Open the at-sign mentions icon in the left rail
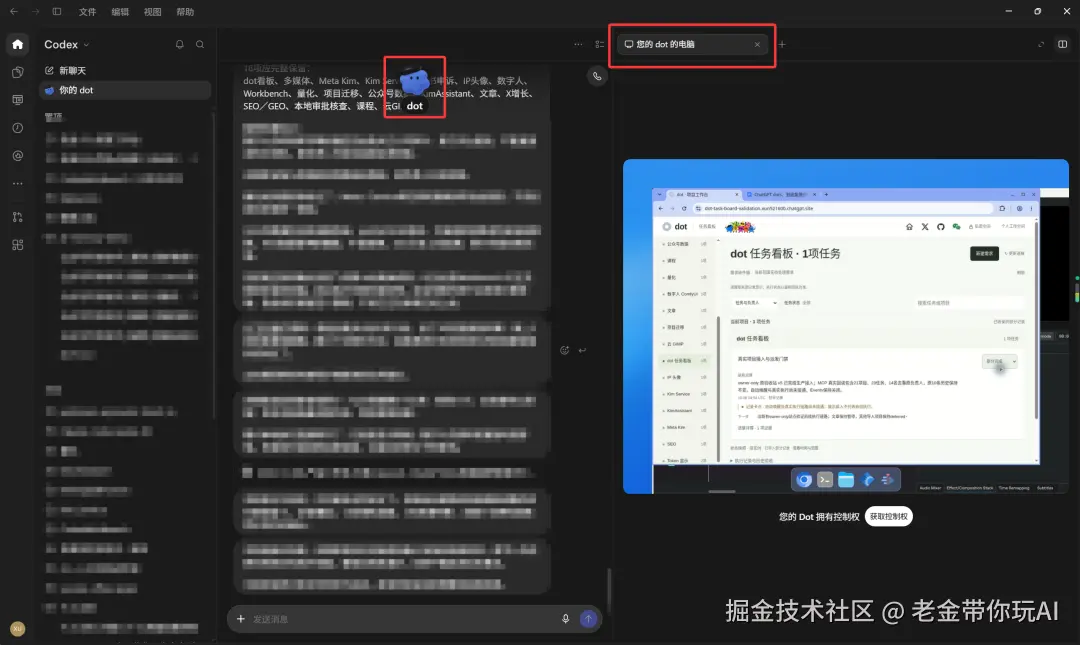Viewport: 1080px width, 645px height. pyautogui.click(x=17, y=156)
